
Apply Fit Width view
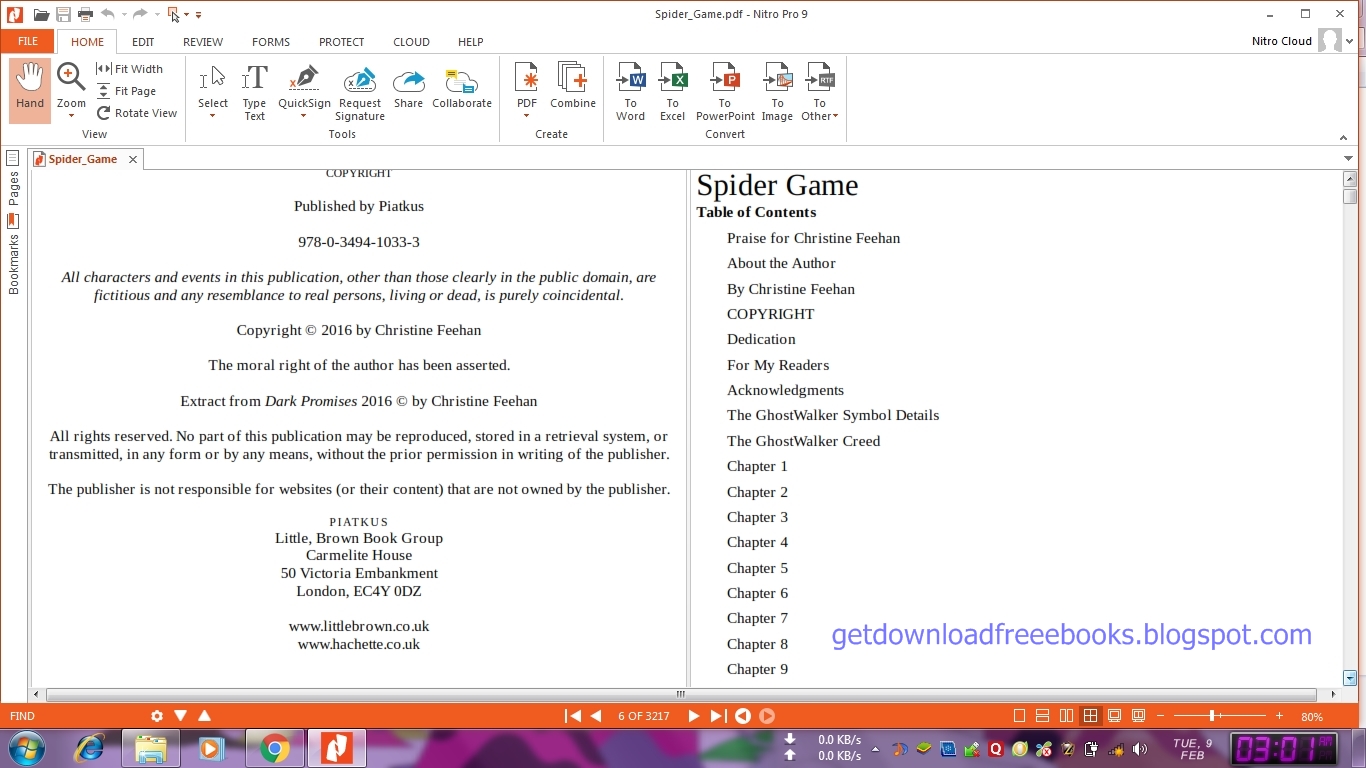click(x=130, y=69)
